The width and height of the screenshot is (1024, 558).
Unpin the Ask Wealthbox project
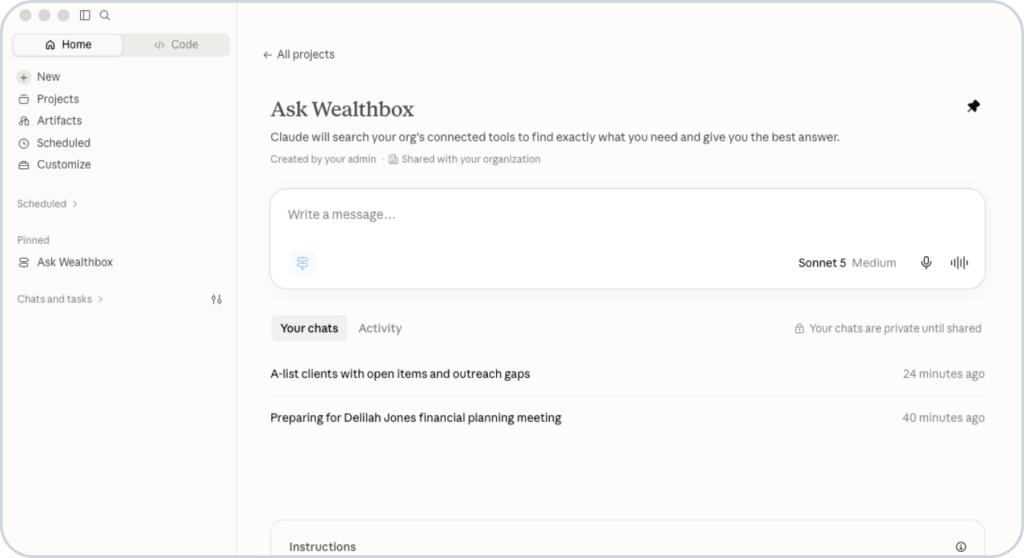pos(973,106)
